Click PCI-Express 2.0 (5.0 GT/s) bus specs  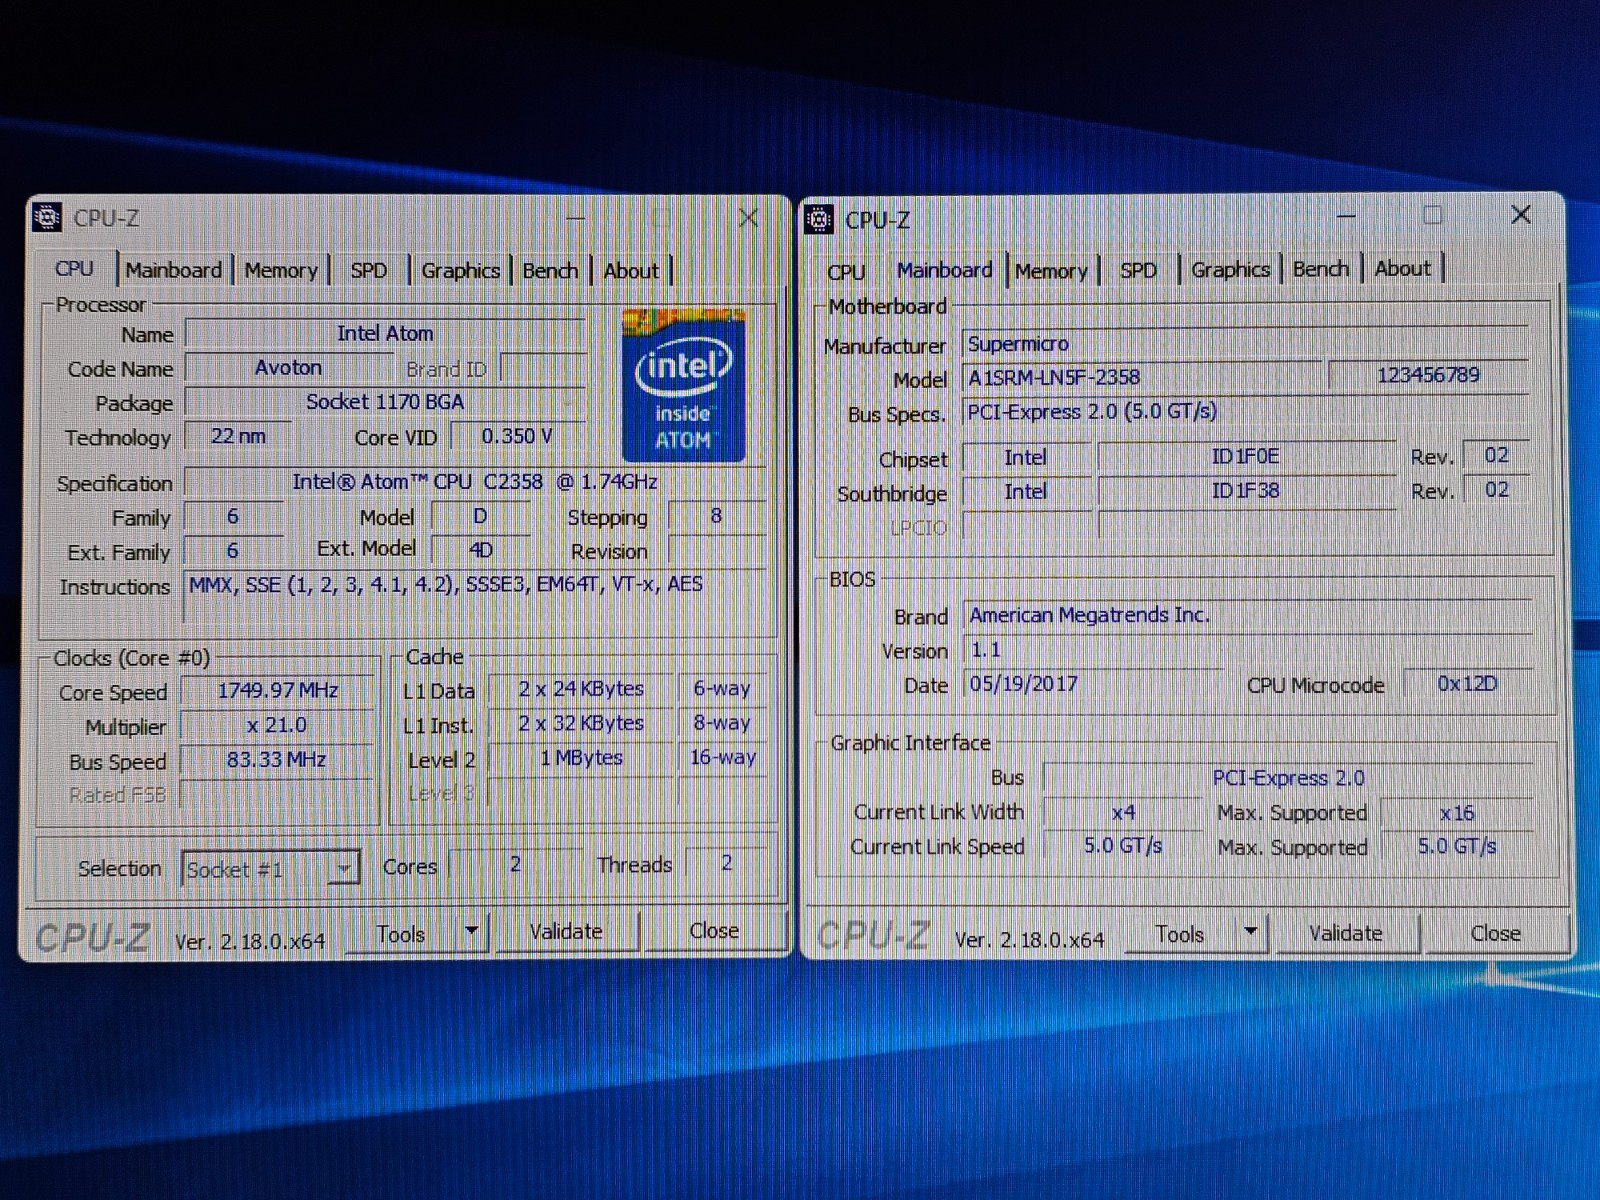pyautogui.click(x=1245, y=411)
